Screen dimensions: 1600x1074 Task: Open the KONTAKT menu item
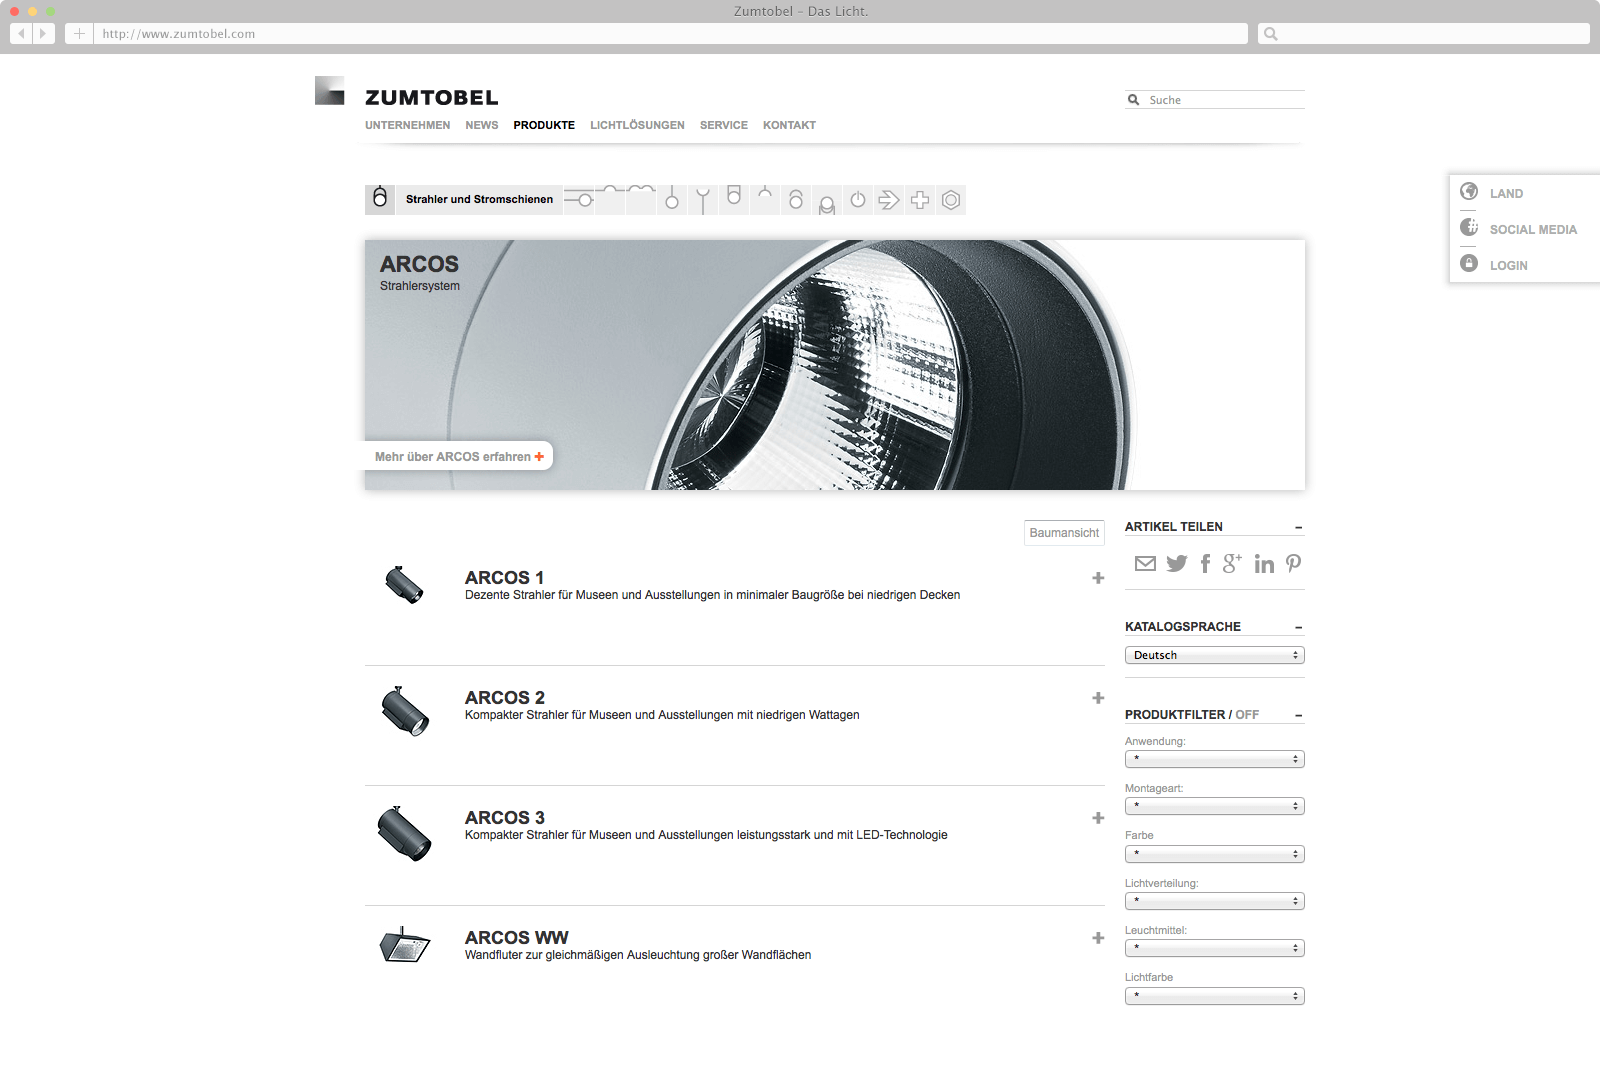tap(789, 125)
